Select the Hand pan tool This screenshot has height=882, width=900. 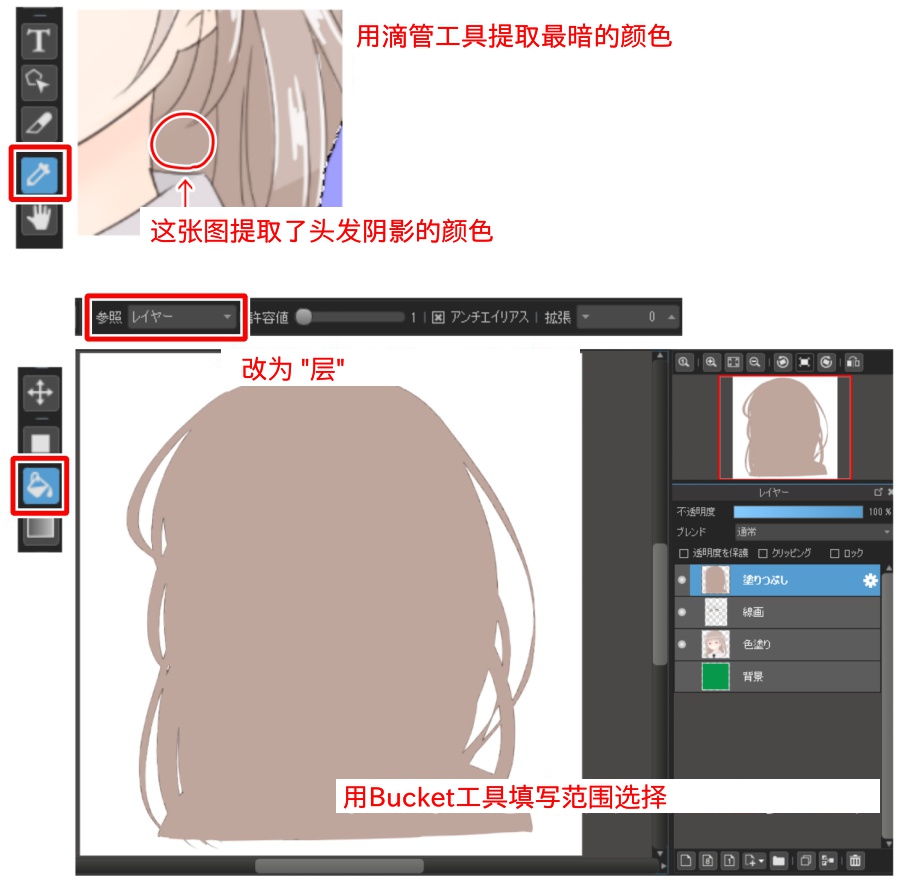[39, 218]
